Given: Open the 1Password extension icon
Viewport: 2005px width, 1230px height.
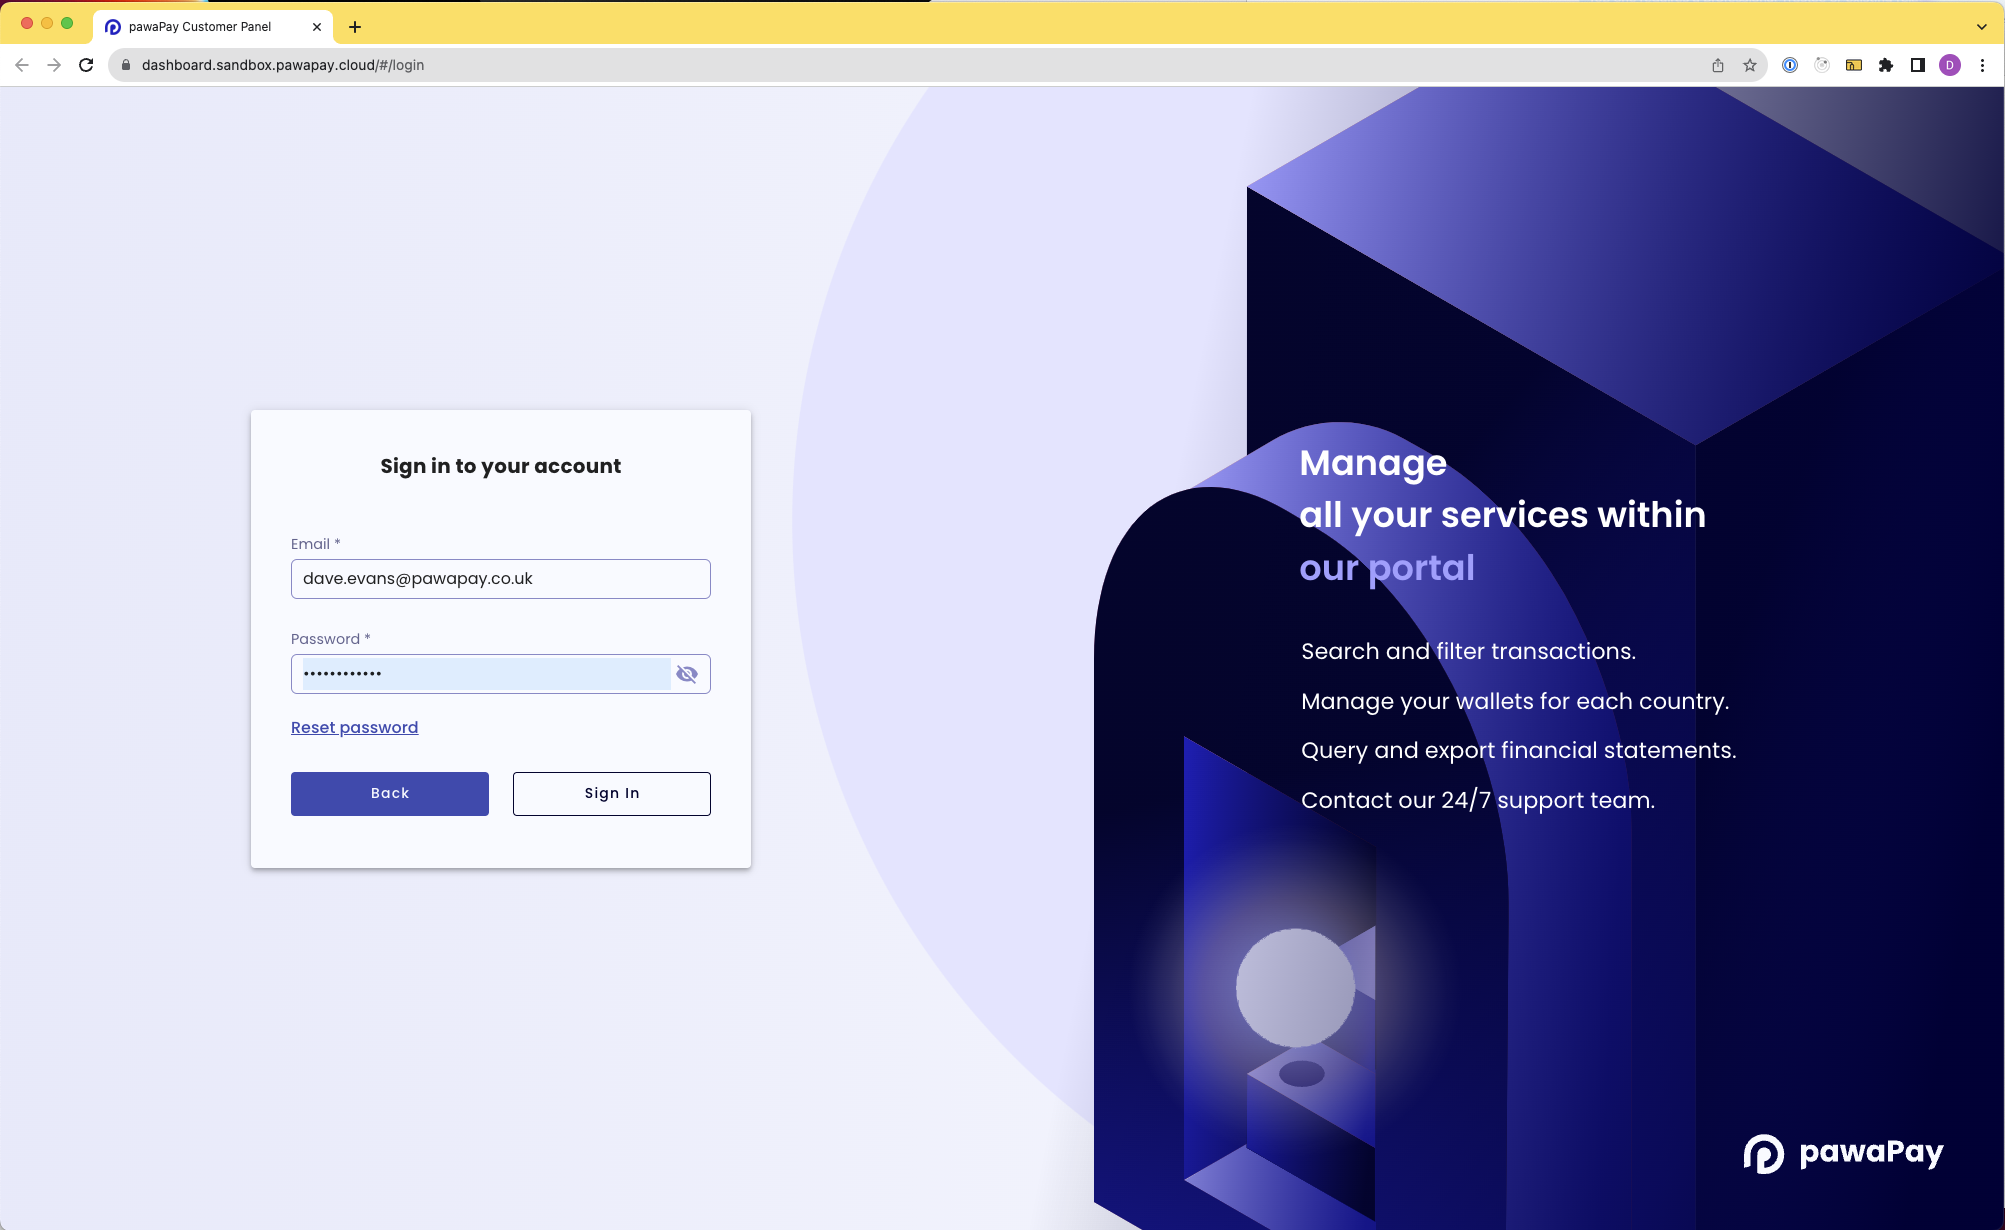Looking at the screenshot, I should [x=1790, y=65].
